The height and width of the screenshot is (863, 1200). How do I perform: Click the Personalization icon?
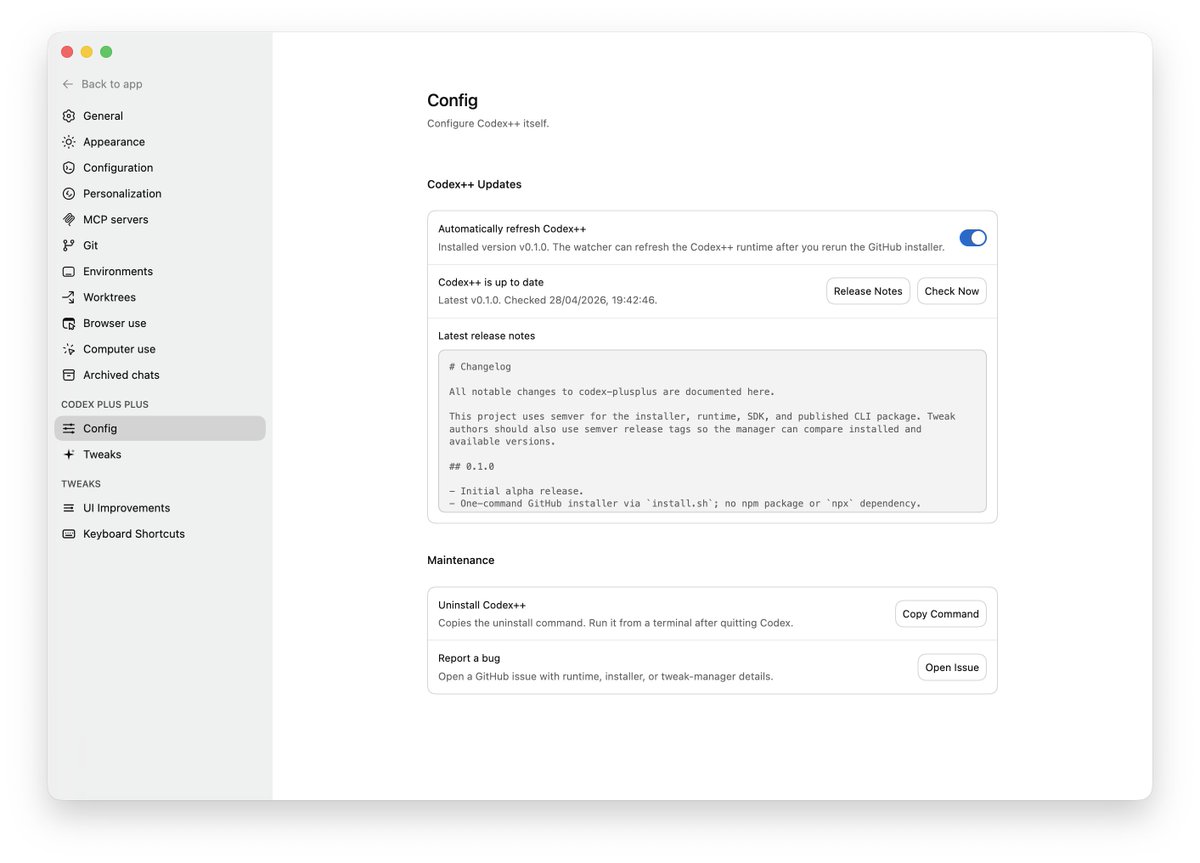tap(69, 194)
